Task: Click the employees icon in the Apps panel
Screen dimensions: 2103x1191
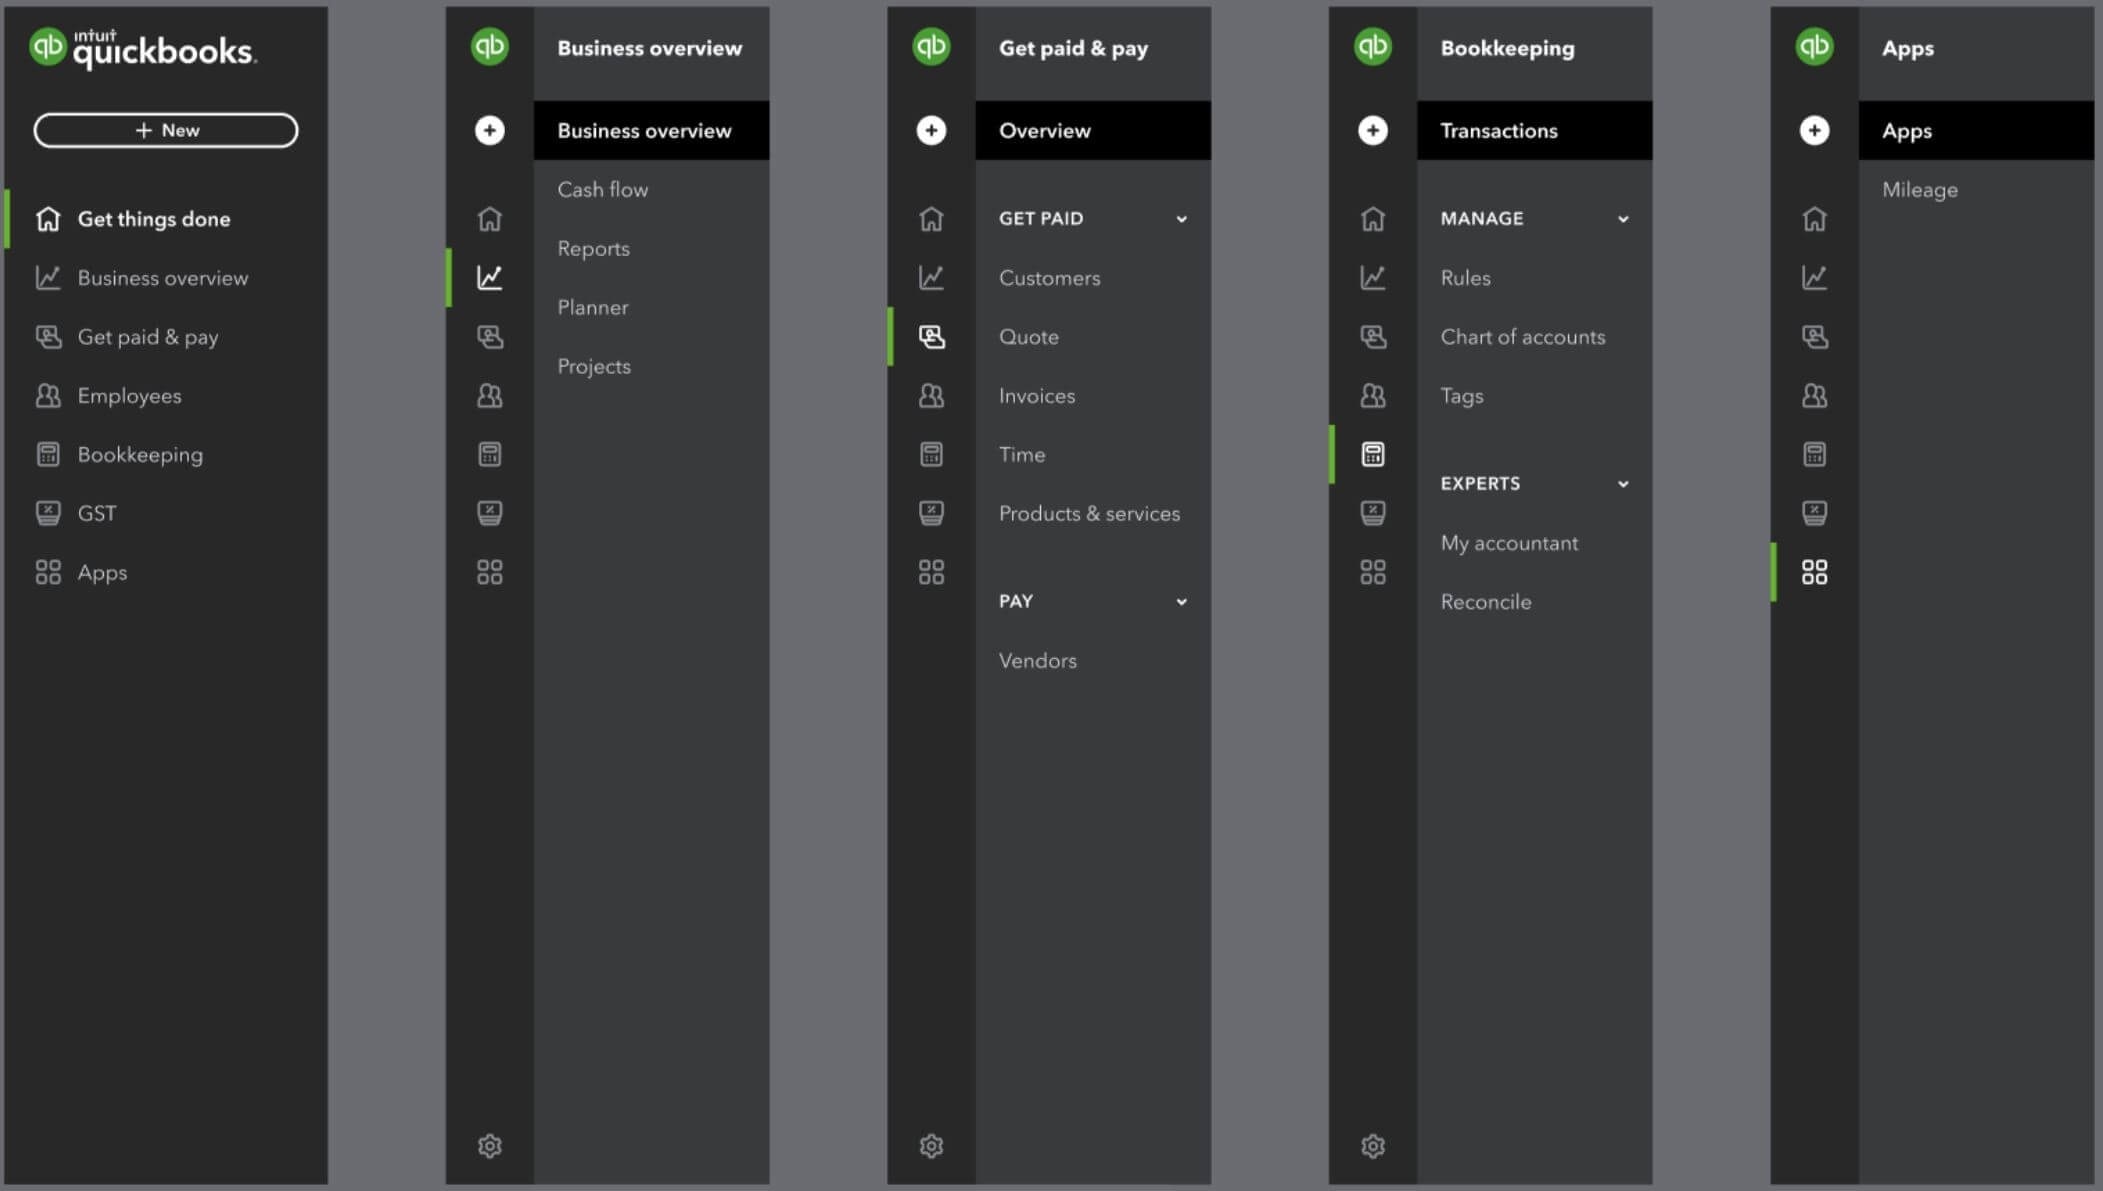Action: [x=1815, y=396]
